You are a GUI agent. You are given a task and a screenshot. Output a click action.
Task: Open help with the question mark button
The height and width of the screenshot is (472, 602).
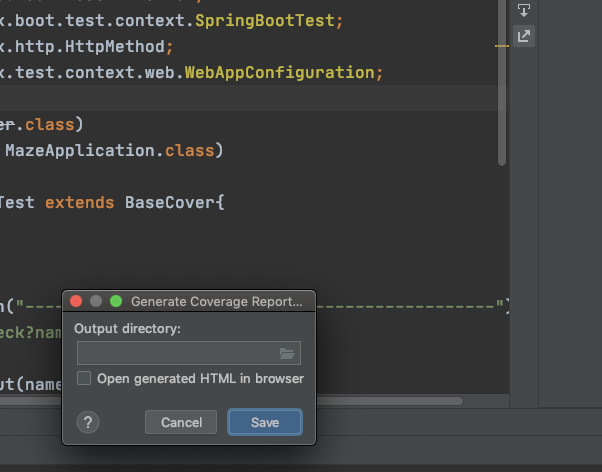click(88, 422)
